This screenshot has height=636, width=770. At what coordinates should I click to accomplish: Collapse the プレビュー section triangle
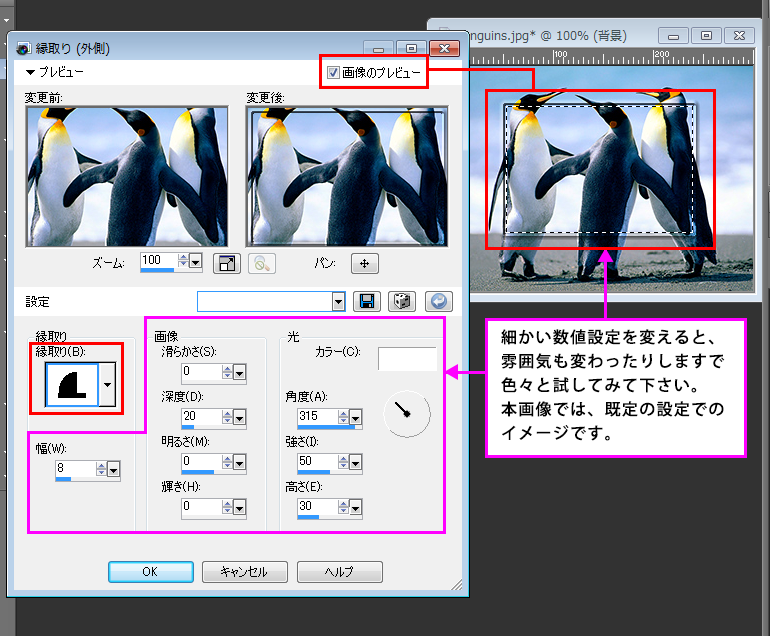click(30, 73)
